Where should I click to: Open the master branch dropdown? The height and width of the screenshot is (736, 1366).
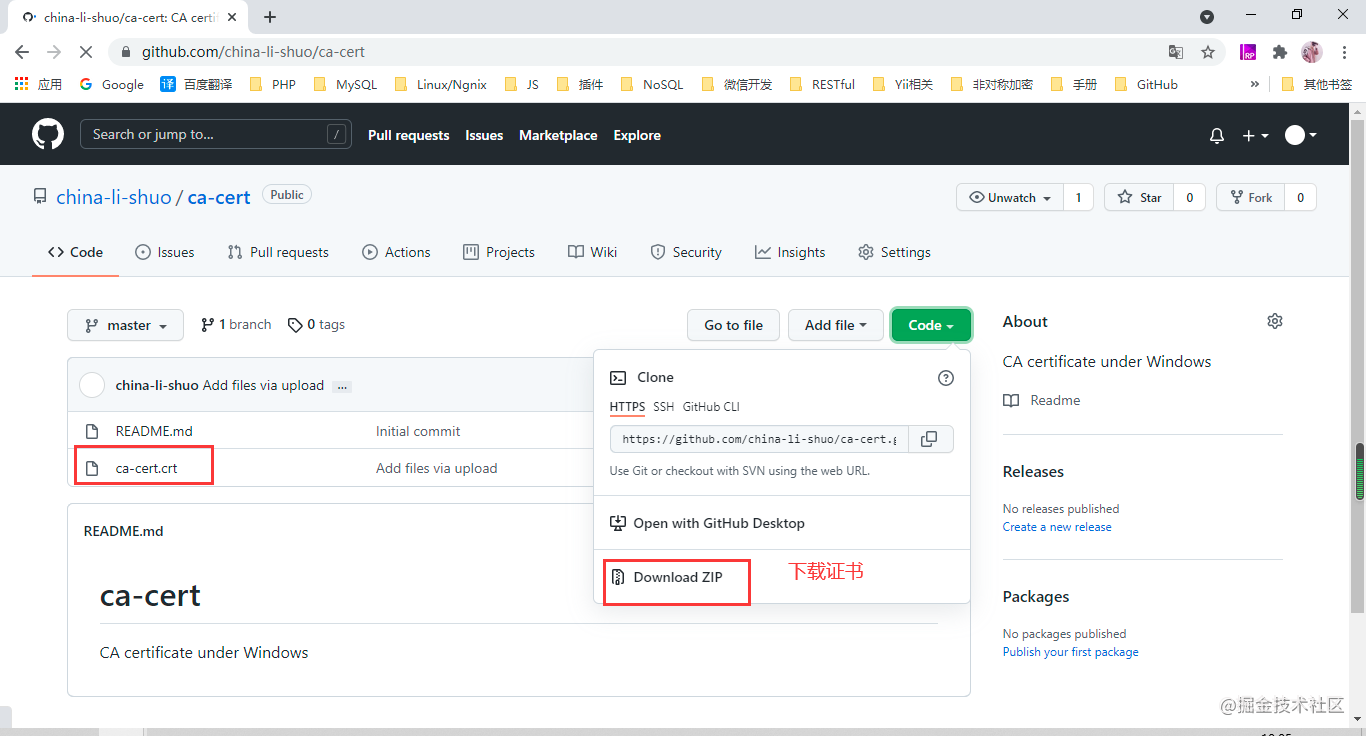(x=125, y=324)
